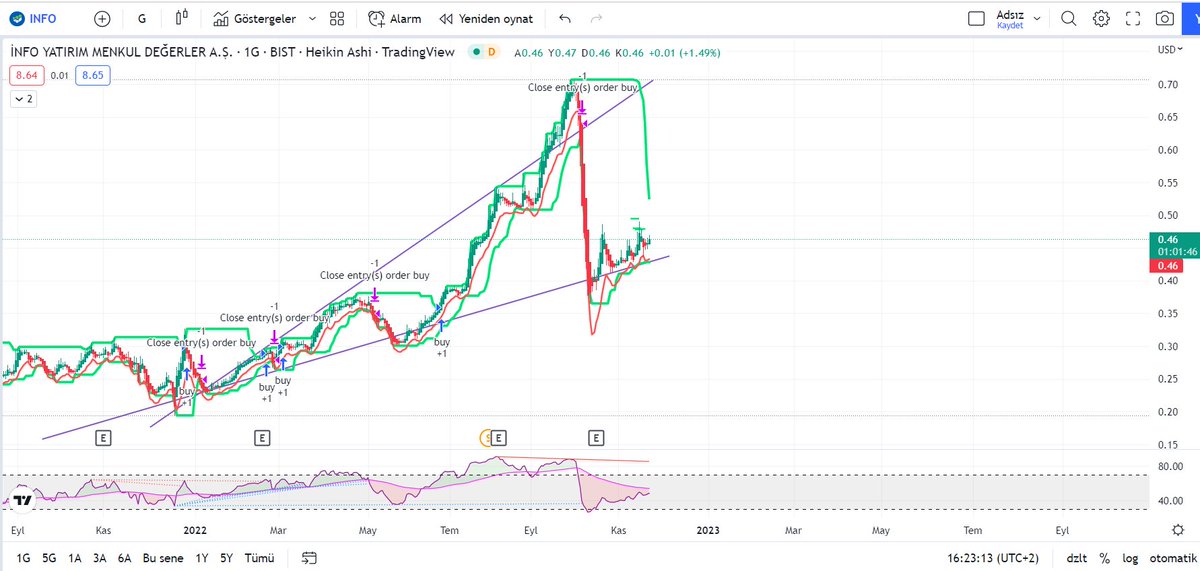This screenshot has height=571, width=1200.
Task: Start Yeniden oynat bar replay
Action: pos(486,18)
